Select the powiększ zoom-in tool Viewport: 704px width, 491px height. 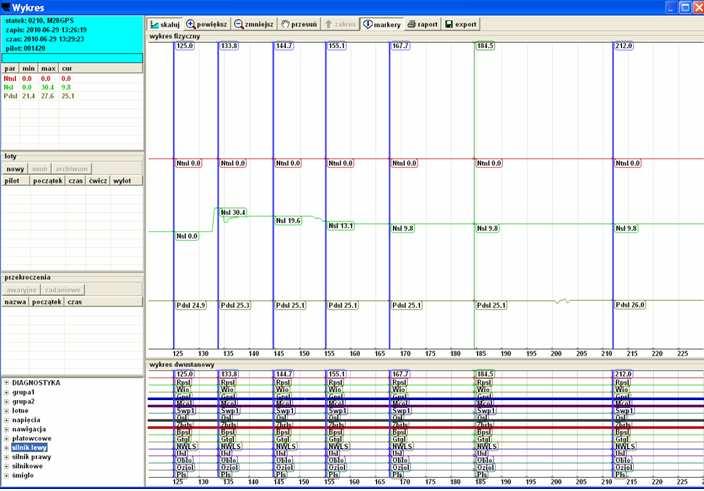click(207, 24)
